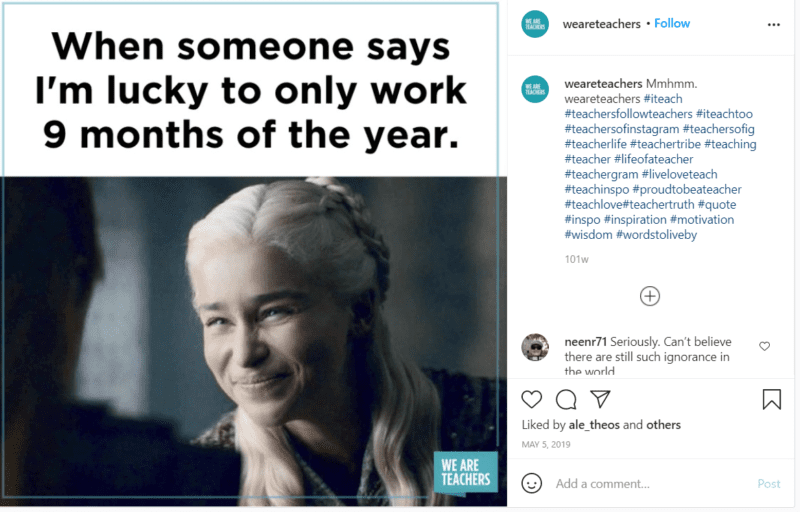Show others who liked the post
800x512 pixels.
coord(663,425)
